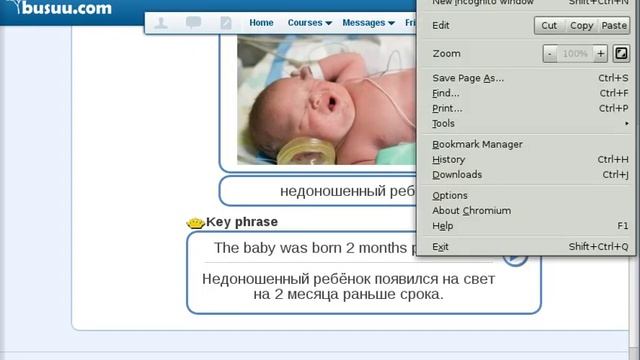
Task: Expand the Courses dropdown
Action: coord(309,23)
